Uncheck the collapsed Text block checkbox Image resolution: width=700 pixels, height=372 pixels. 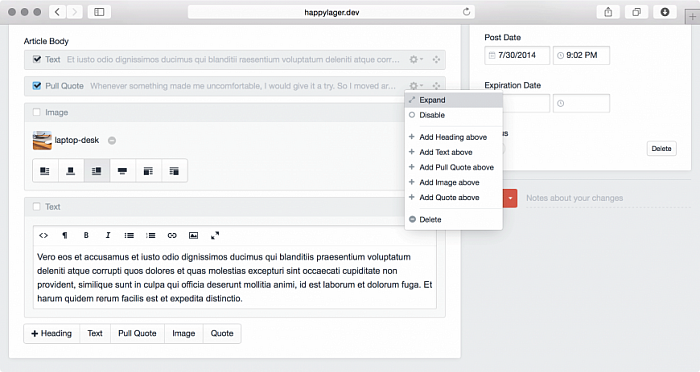pos(37,59)
